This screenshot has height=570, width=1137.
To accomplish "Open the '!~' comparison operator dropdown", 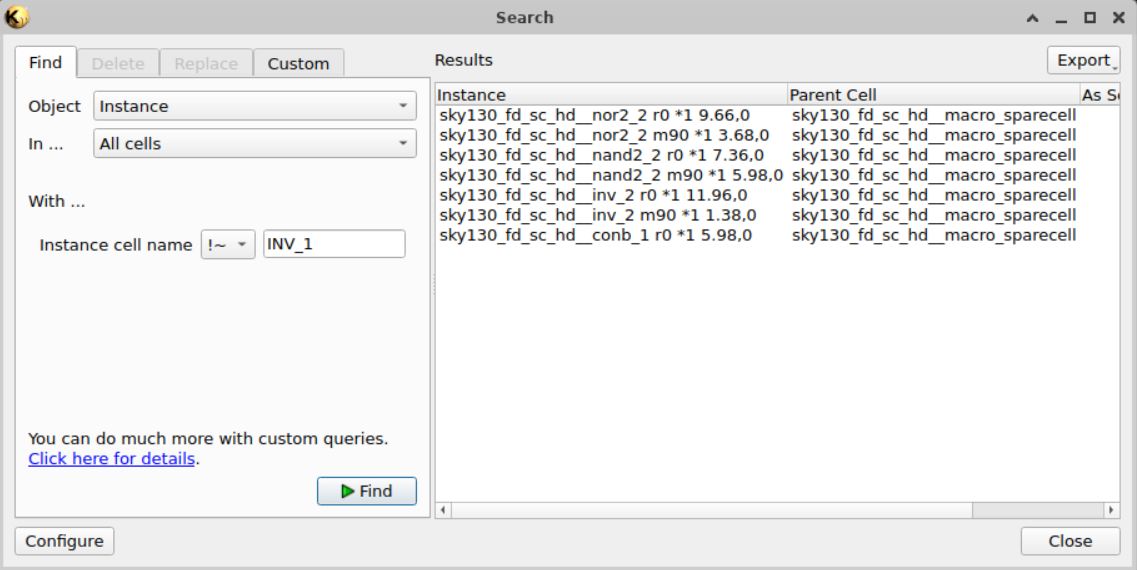I will coord(228,244).
